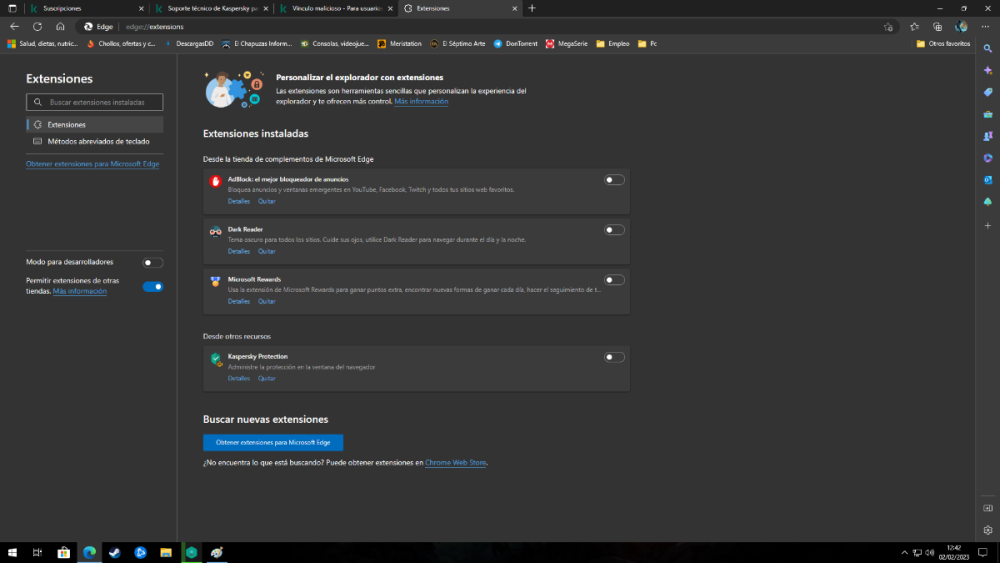Open the sidebar Outlook icon
The width and height of the screenshot is (1000, 563).
point(988,180)
